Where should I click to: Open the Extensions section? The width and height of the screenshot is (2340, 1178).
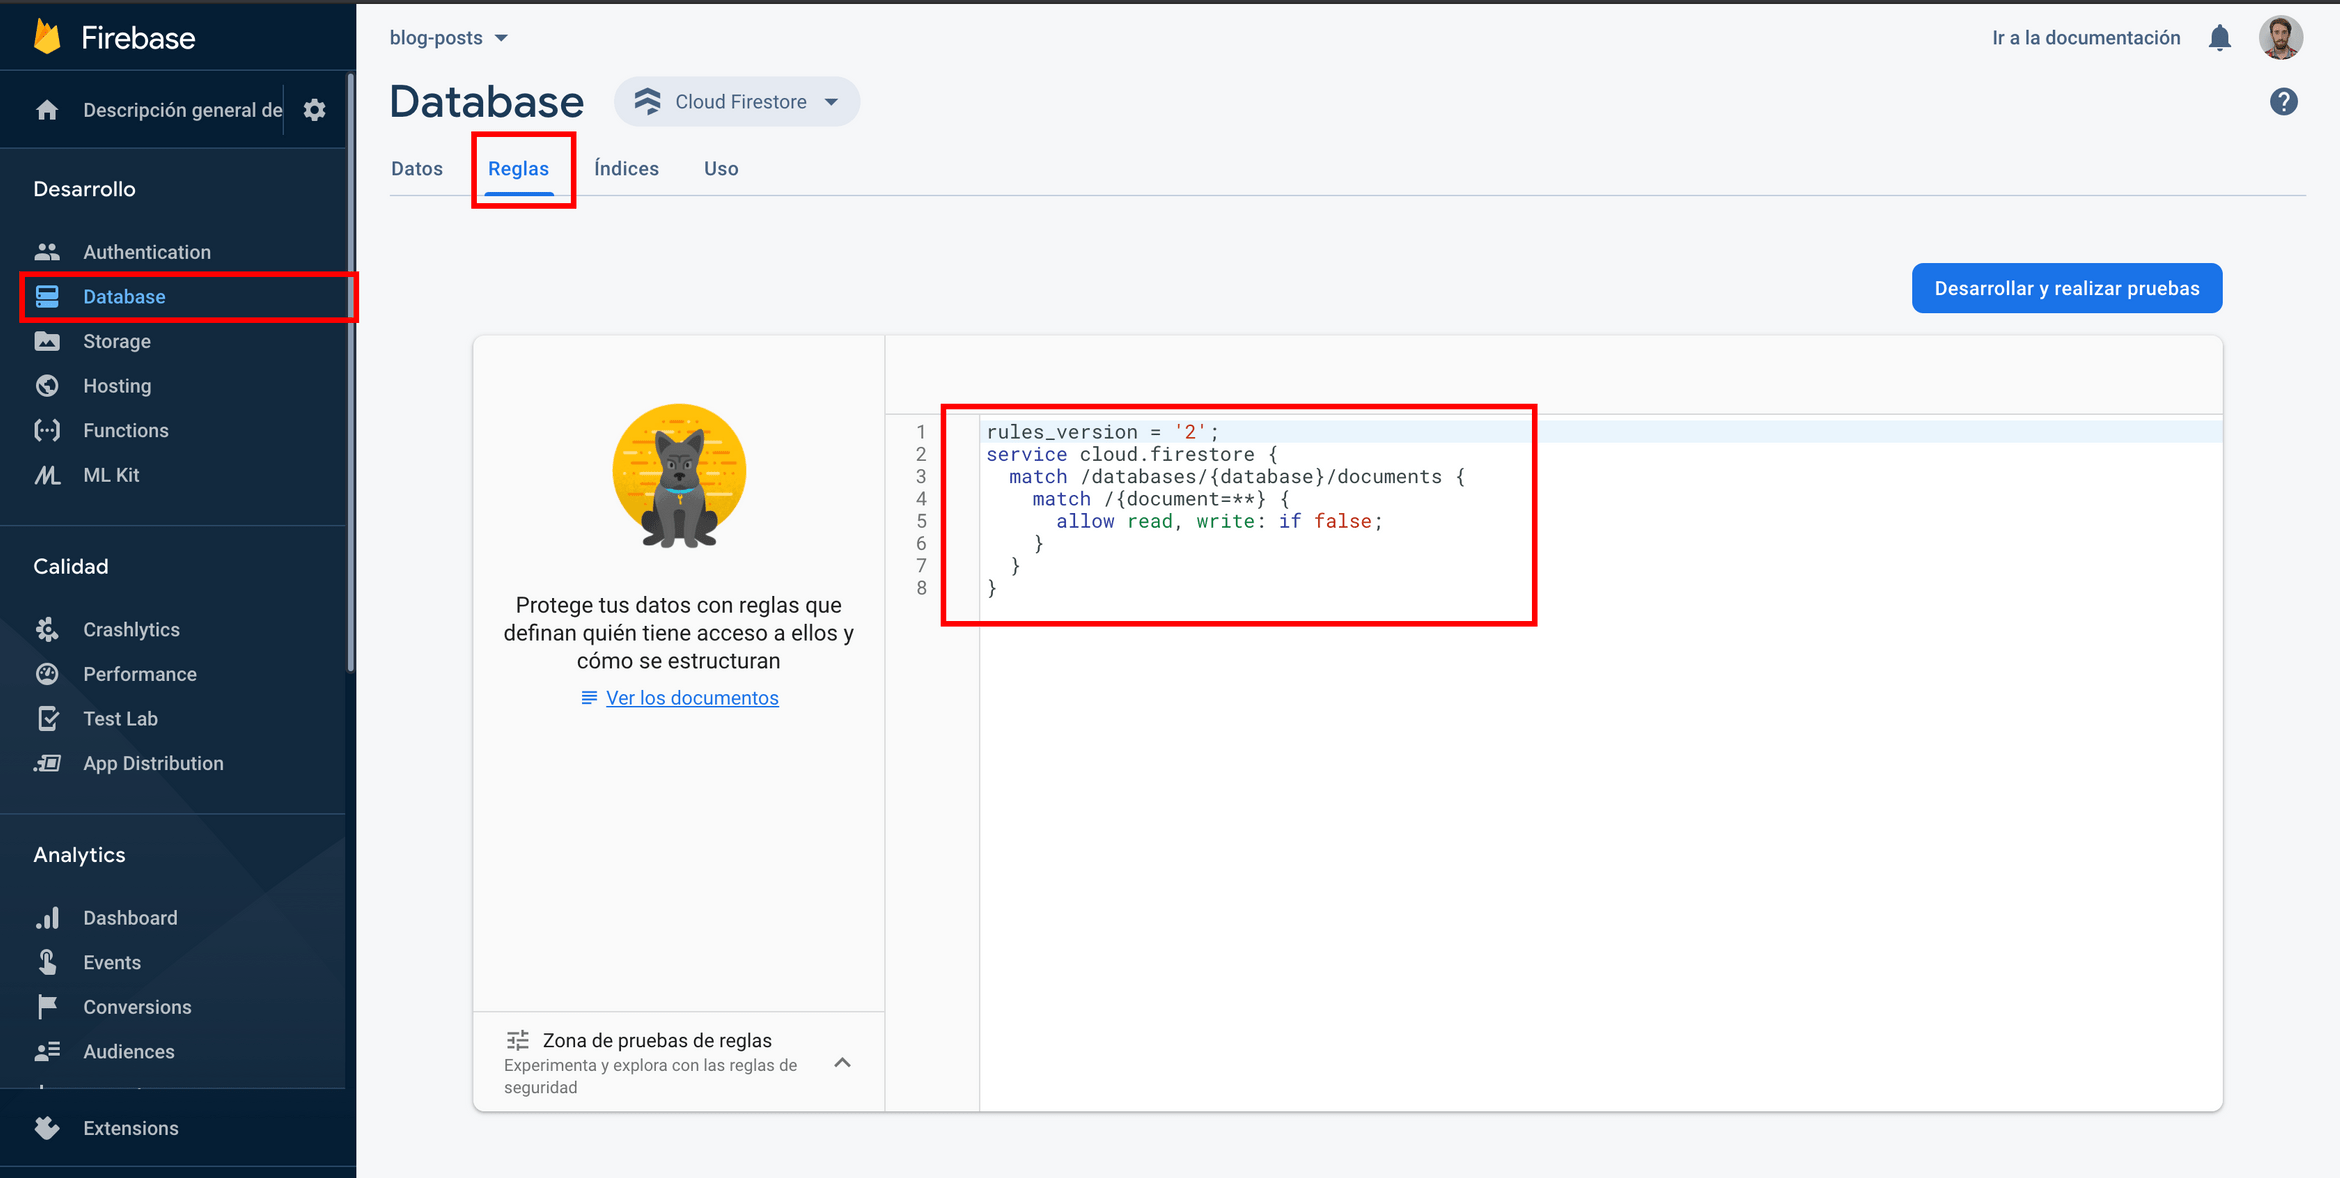point(130,1128)
